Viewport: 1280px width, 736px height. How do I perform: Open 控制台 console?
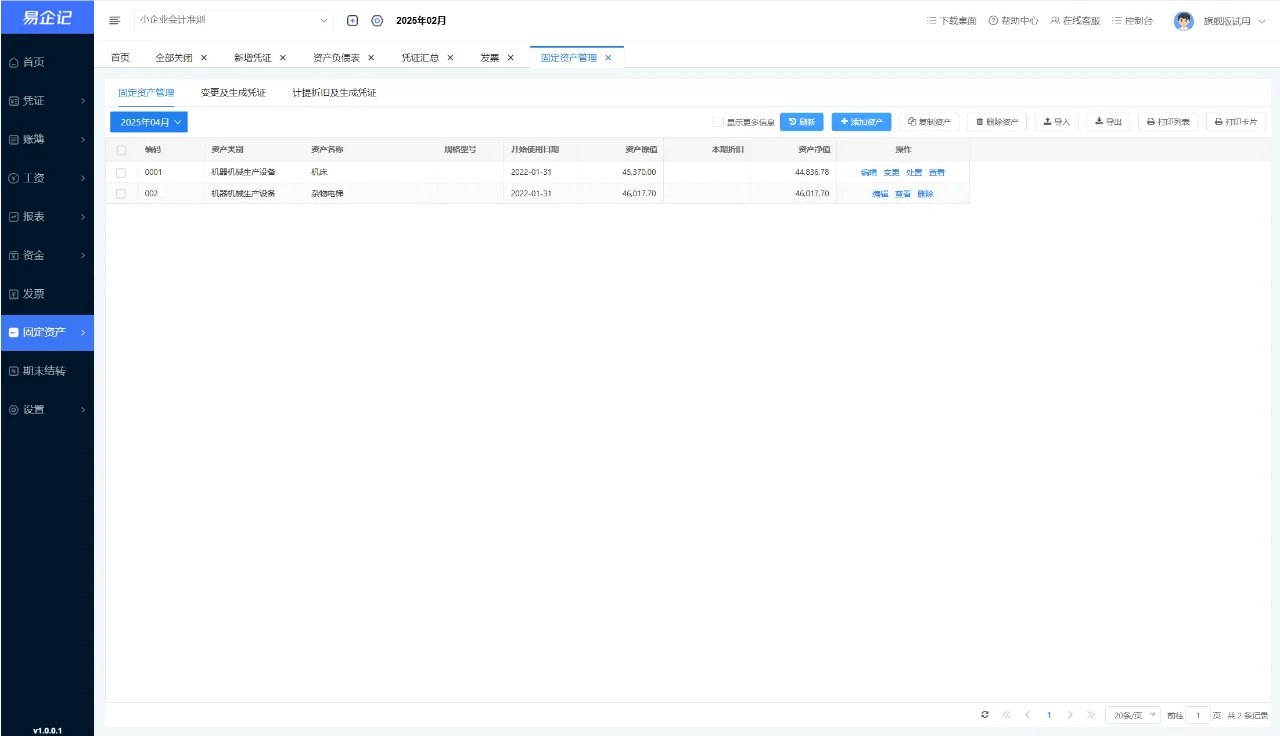tap(1132, 21)
